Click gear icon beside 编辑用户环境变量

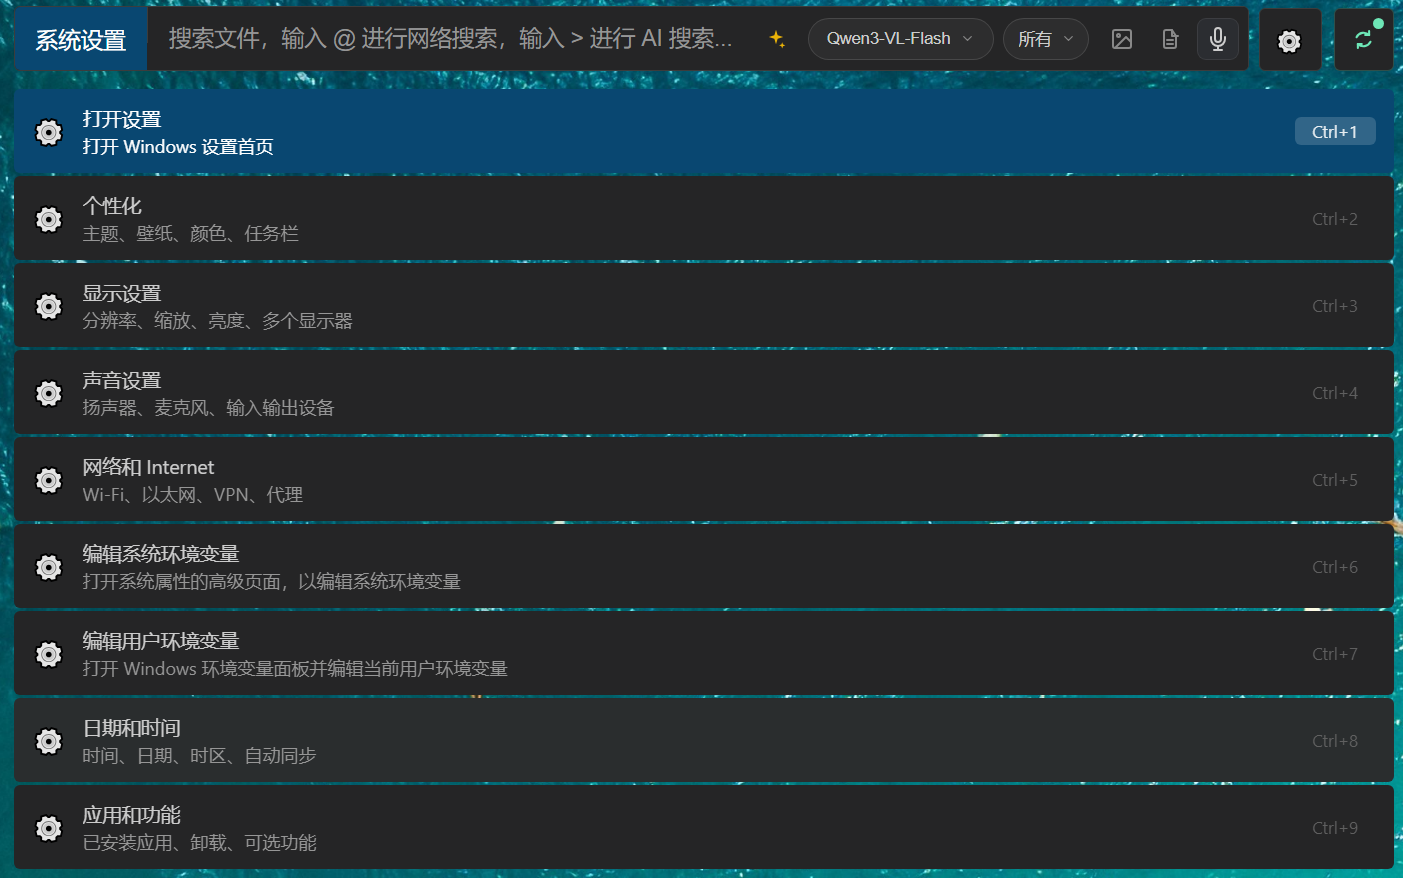(x=49, y=654)
